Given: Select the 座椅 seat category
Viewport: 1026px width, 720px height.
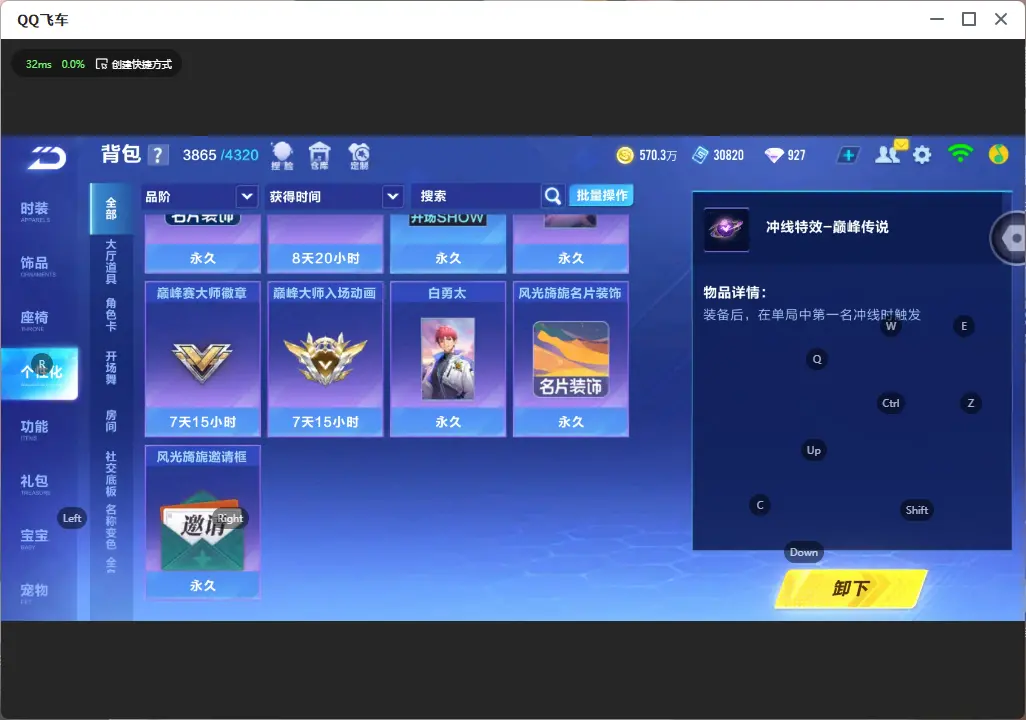Looking at the screenshot, I should (34, 319).
